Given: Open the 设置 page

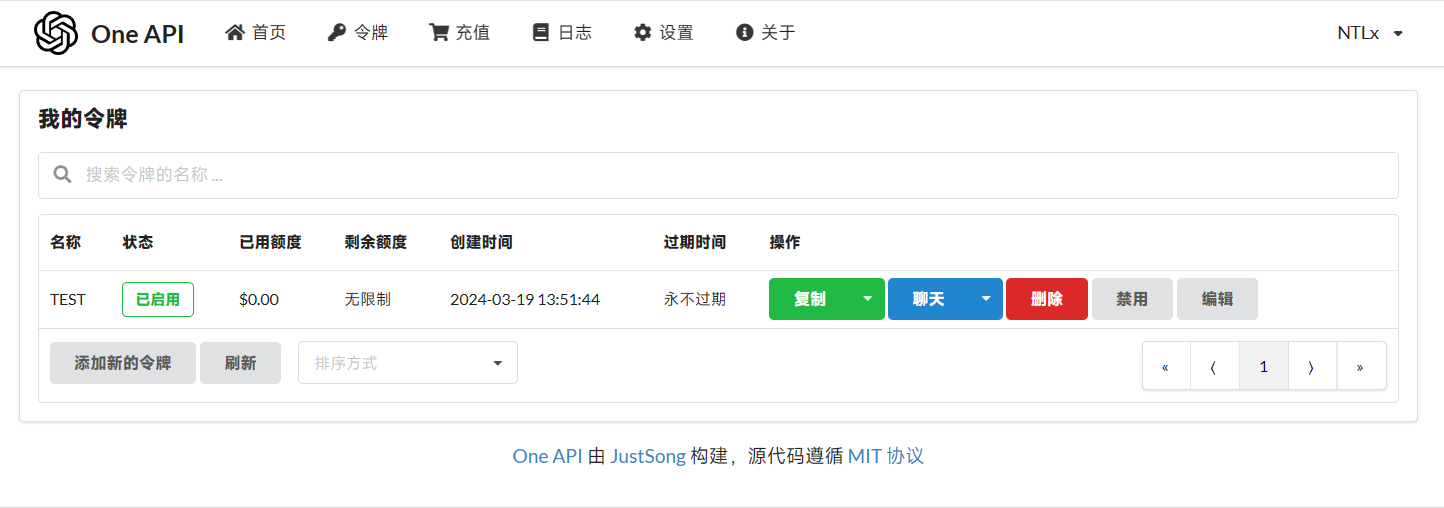Looking at the screenshot, I should click(x=664, y=33).
